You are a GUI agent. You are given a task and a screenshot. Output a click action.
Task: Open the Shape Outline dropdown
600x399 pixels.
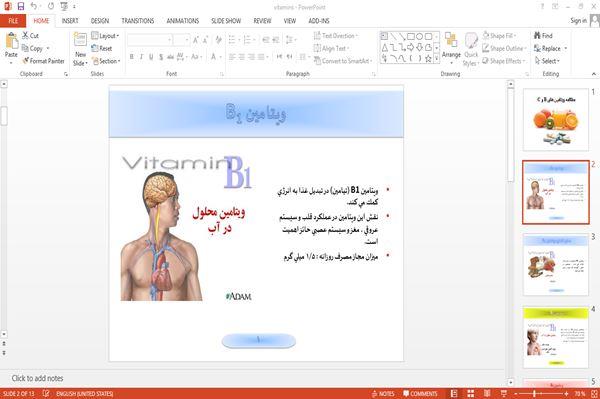click(x=504, y=48)
